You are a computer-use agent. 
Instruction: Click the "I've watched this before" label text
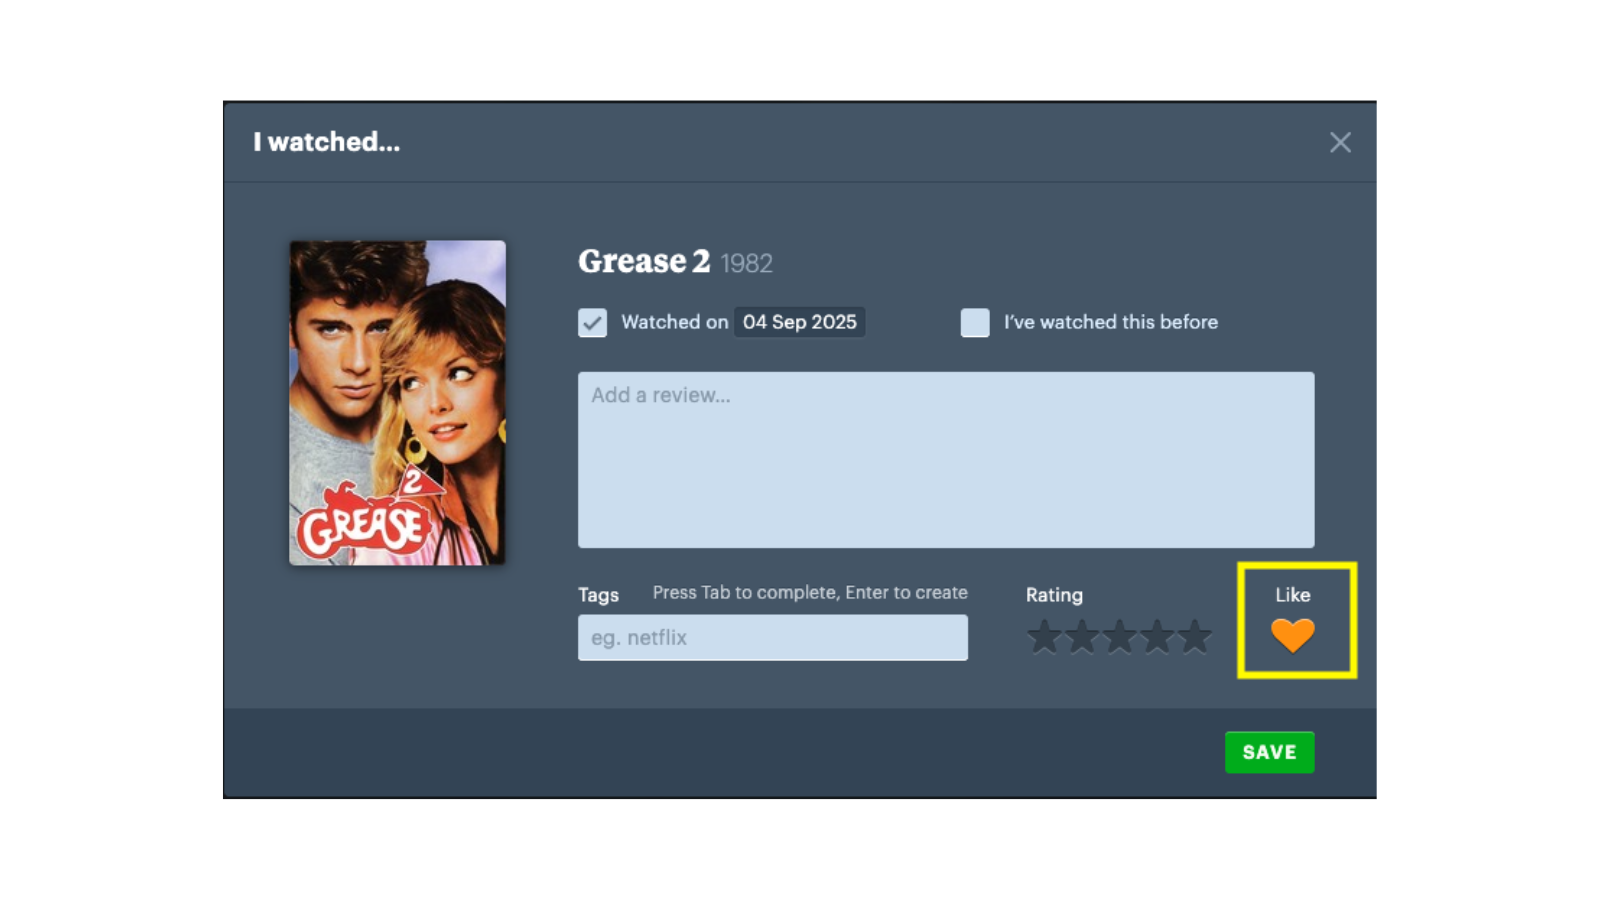pyautogui.click(x=1110, y=322)
